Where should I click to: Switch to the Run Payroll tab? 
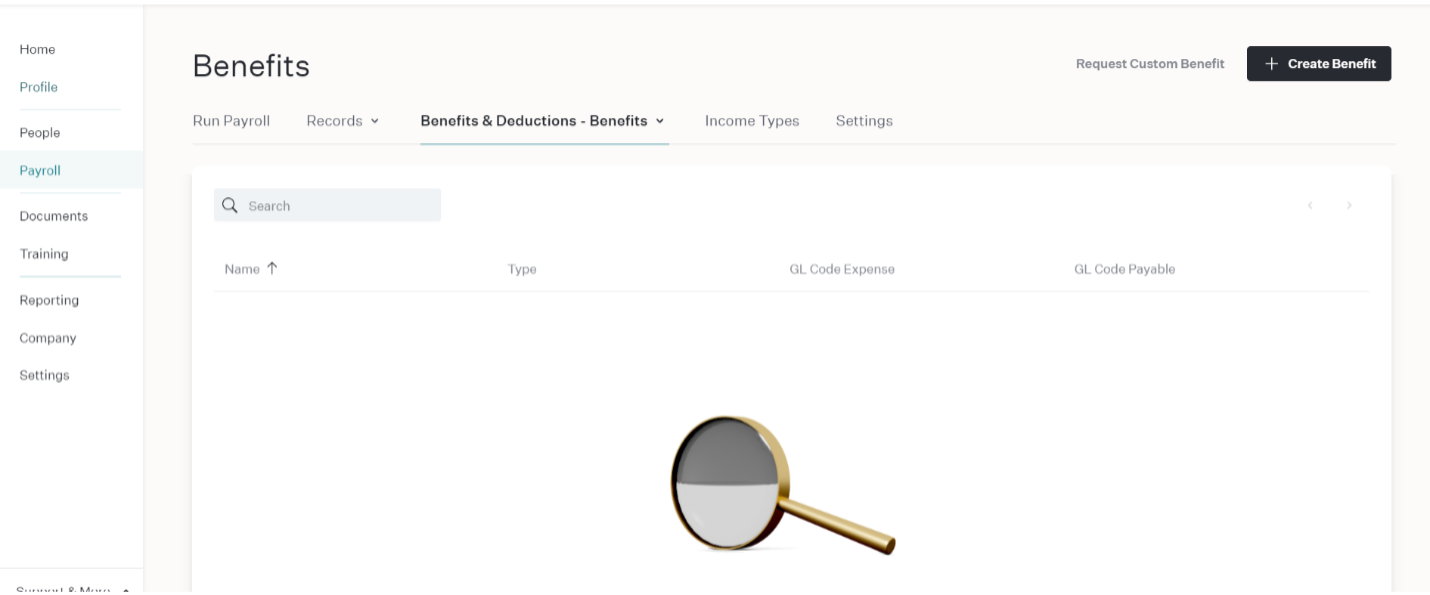(x=231, y=120)
